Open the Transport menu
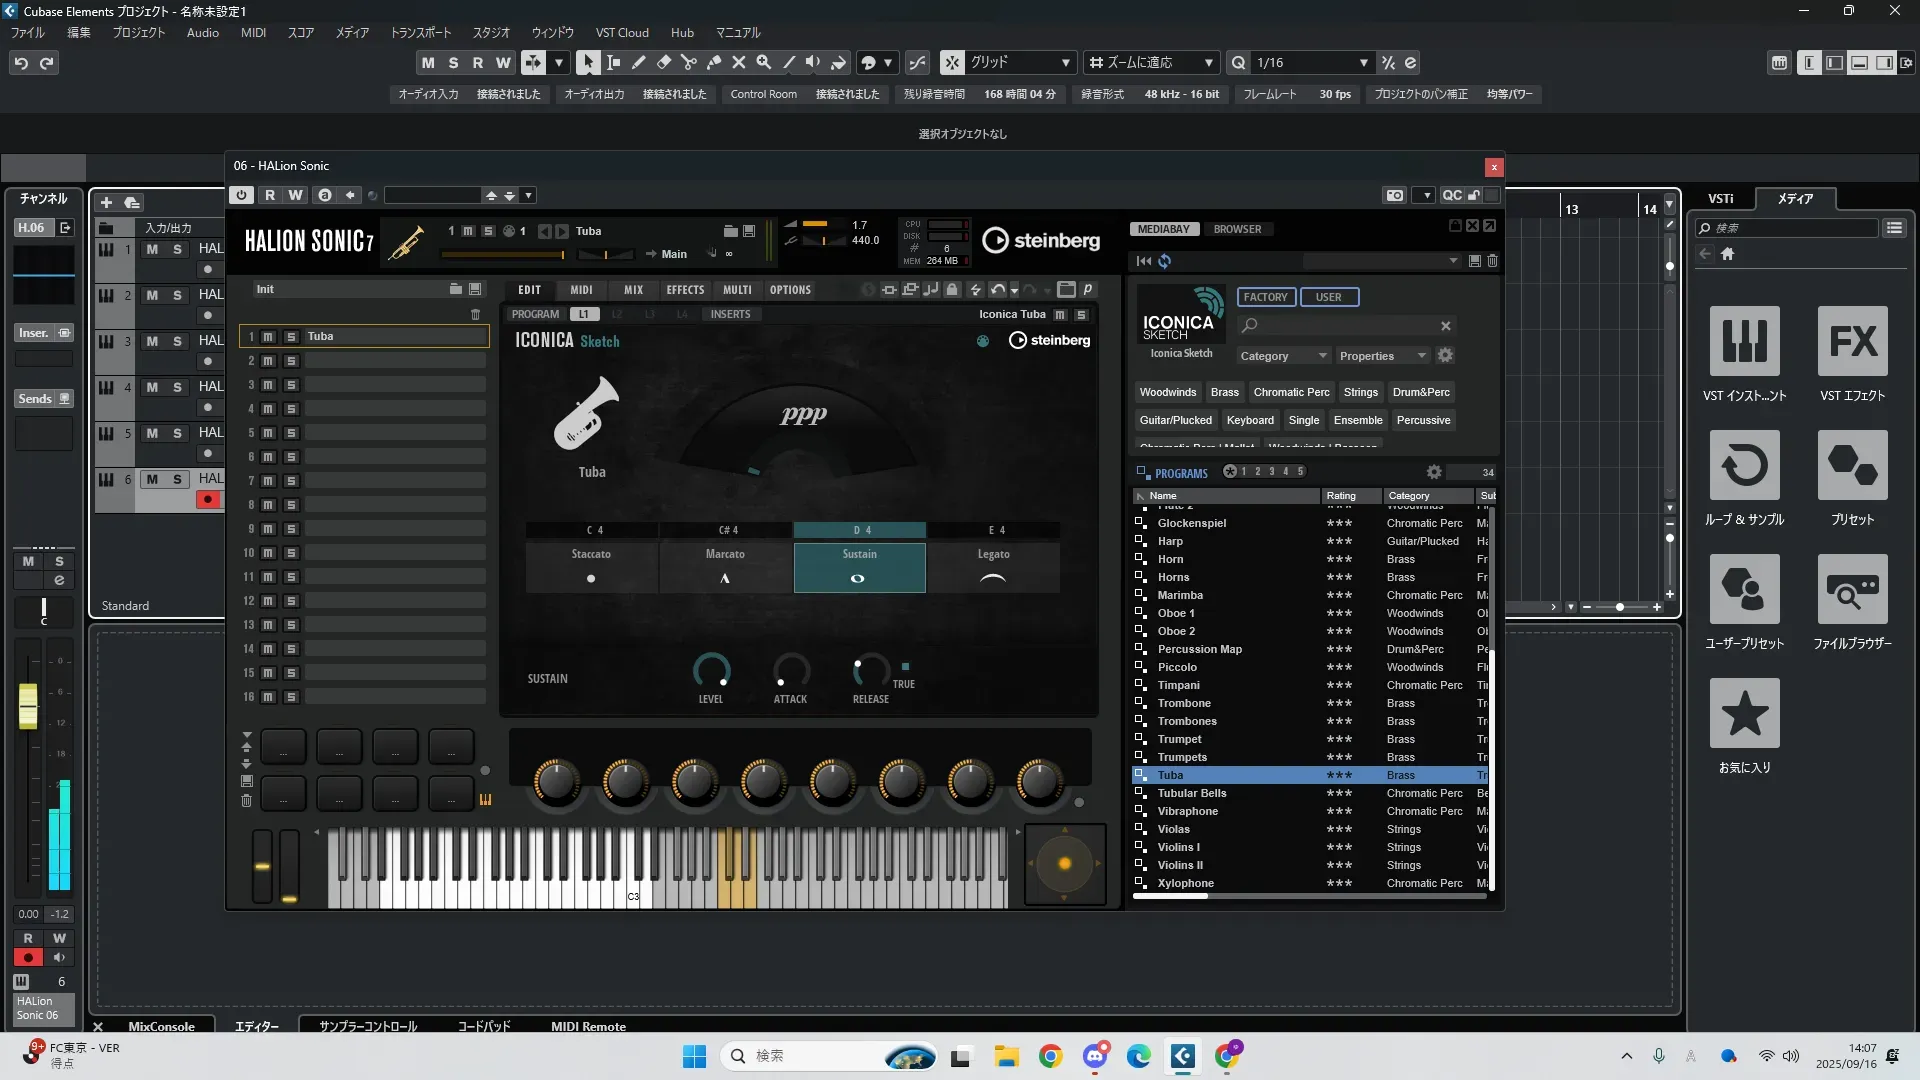 coord(420,32)
